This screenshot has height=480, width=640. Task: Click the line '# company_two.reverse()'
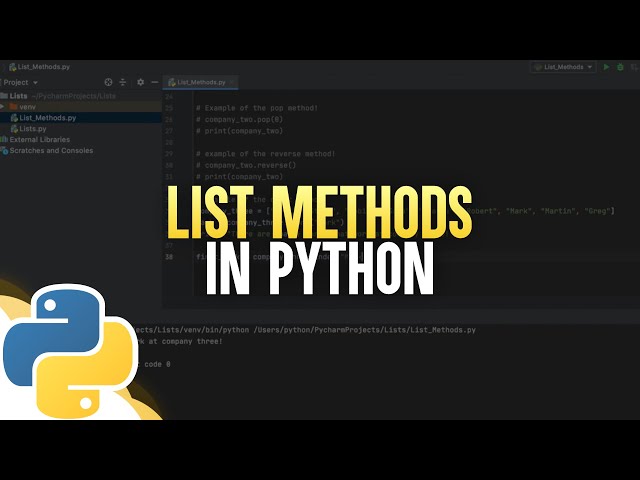(x=246, y=165)
